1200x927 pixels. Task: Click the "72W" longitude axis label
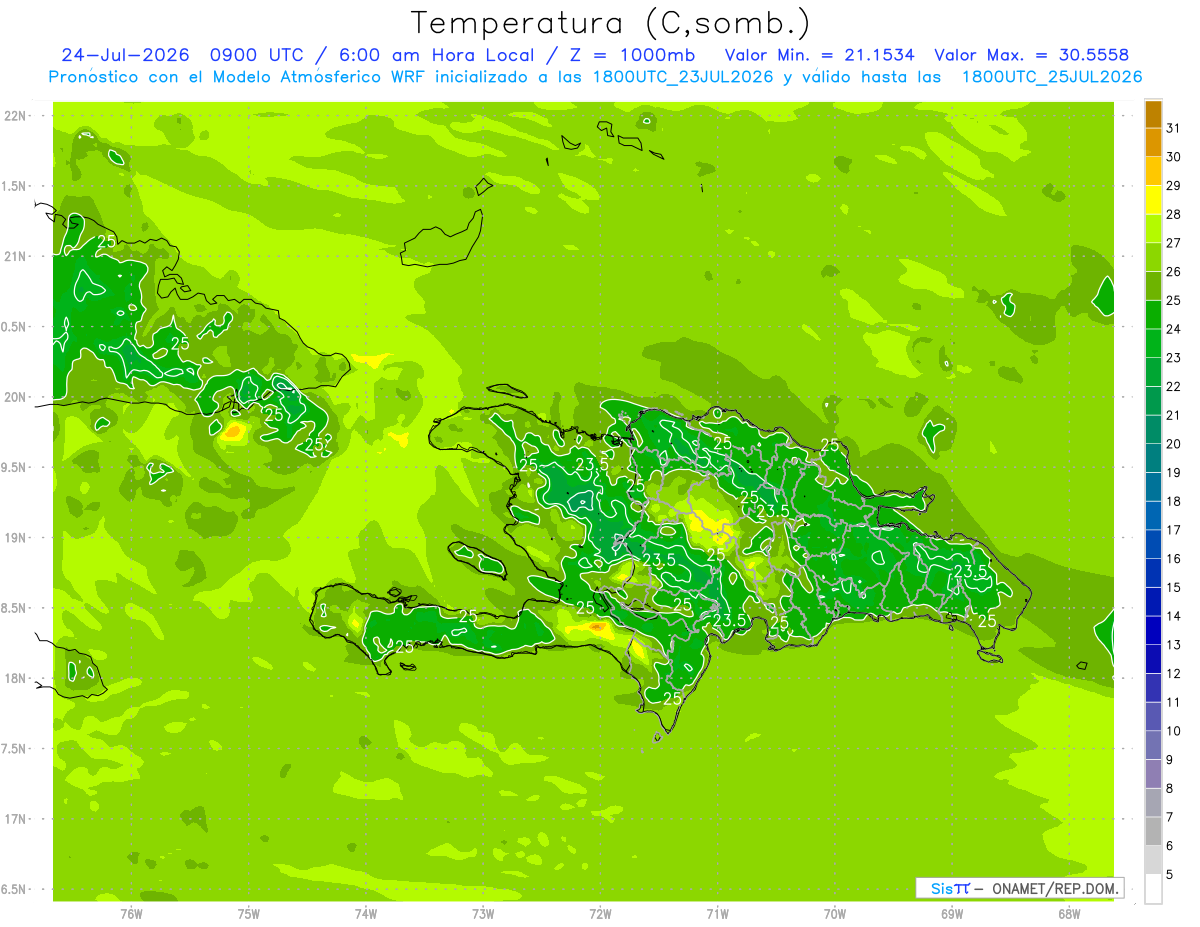(600, 913)
